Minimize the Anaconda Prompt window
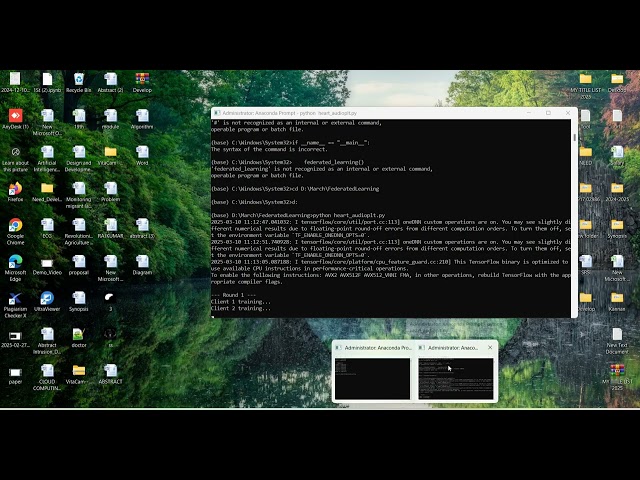This screenshot has height=480, width=640. point(529,113)
